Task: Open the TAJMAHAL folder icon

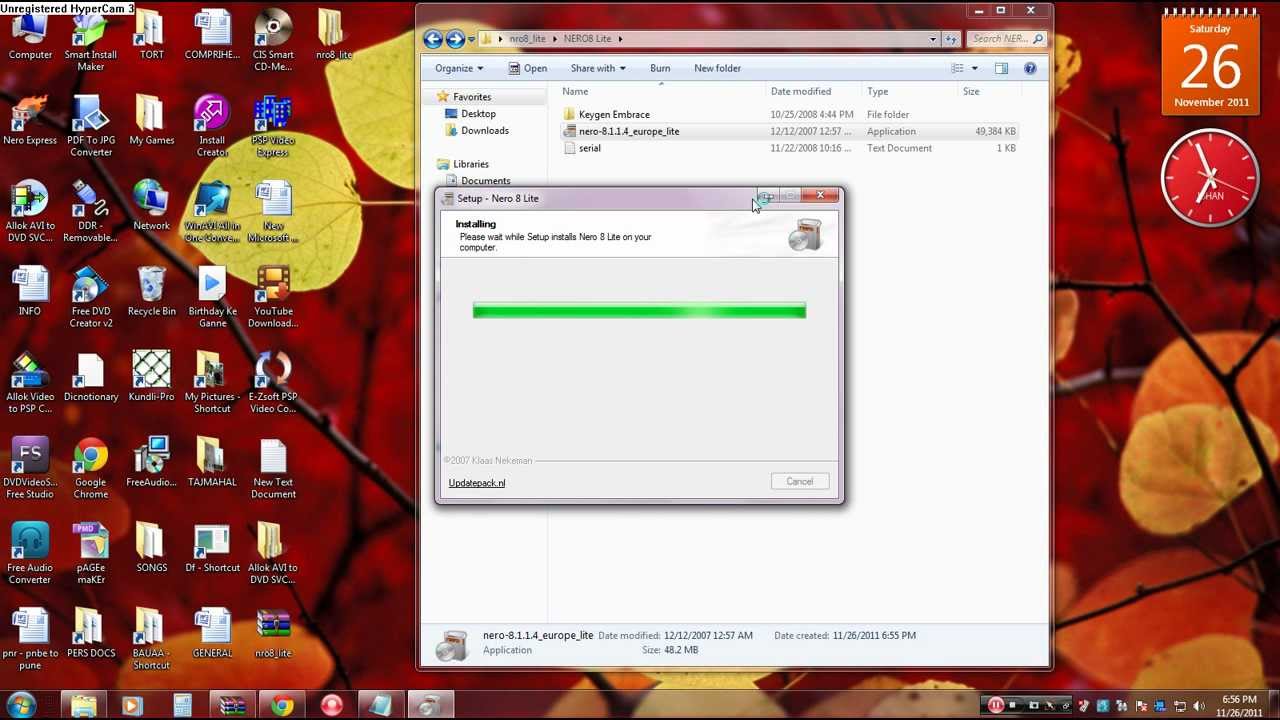Action: pyautogui.click(x=212, y=463)
